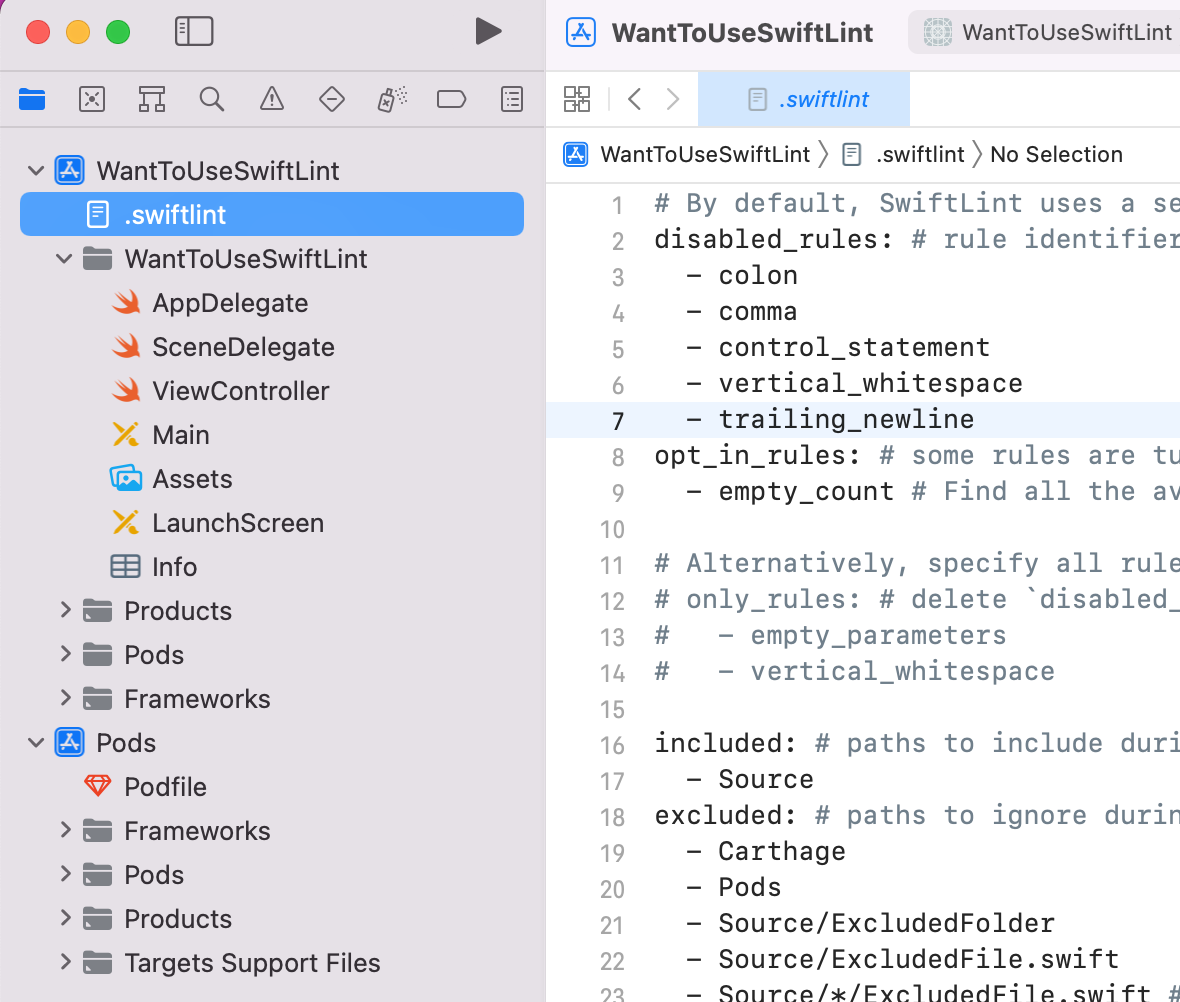Open AppDelegate swift file
Screen dimensions: 1180x1002
pos(230,303)
